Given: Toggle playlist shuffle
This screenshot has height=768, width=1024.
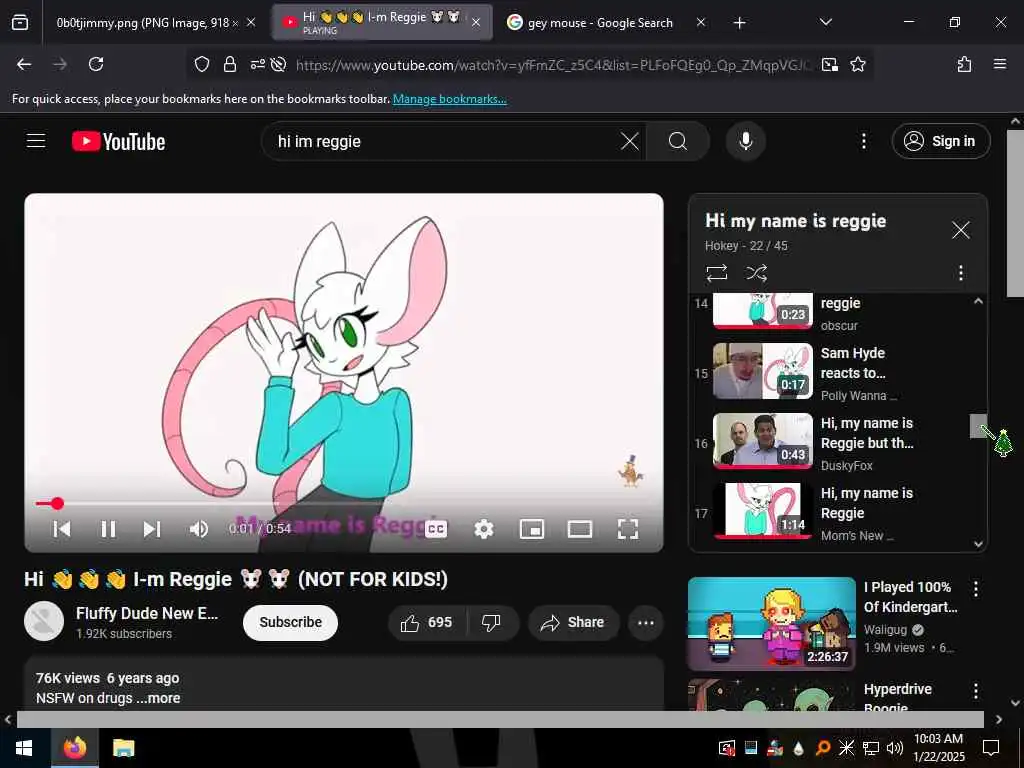Looking at the screenshot, I should pos(756,272).
